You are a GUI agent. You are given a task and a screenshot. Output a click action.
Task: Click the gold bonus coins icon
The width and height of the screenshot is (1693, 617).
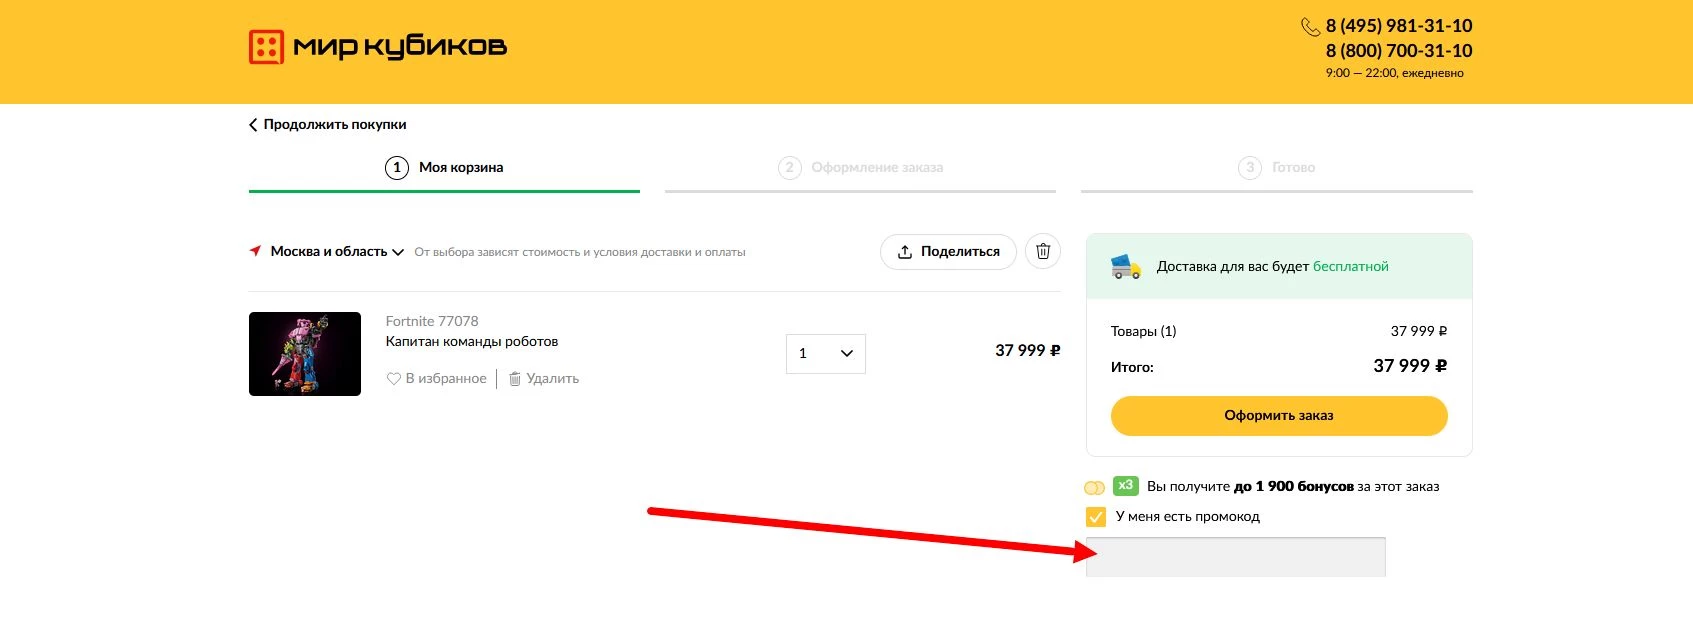pyautogui.click(x=1094, y=488)
